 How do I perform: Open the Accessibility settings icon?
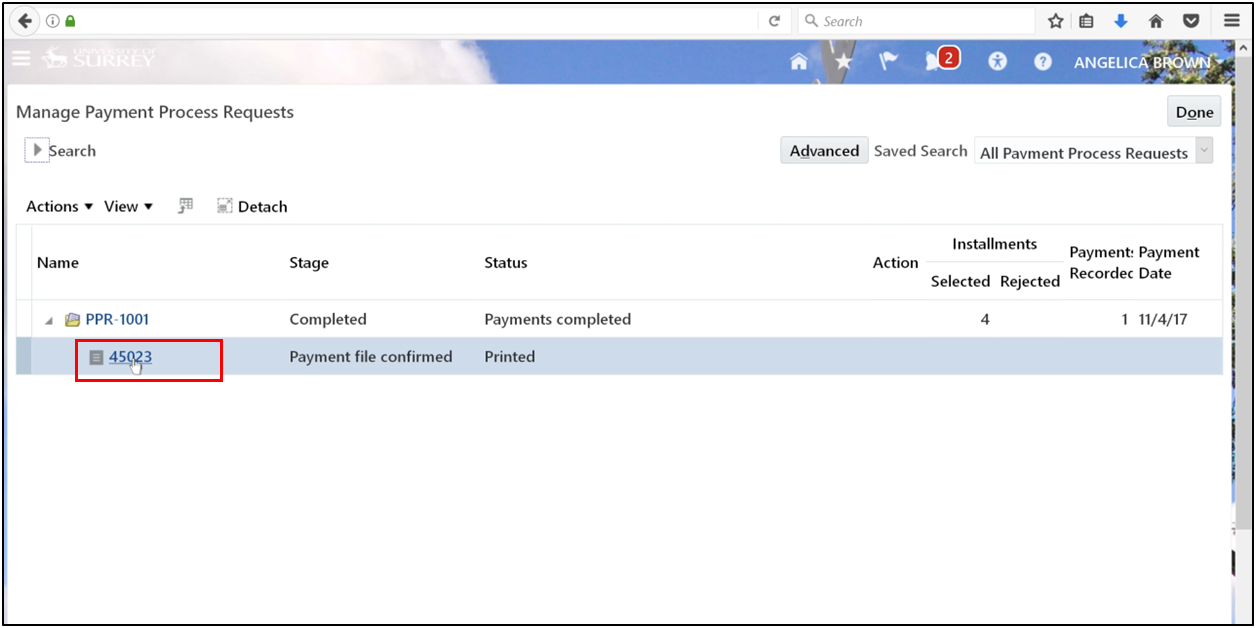point(997,61)
